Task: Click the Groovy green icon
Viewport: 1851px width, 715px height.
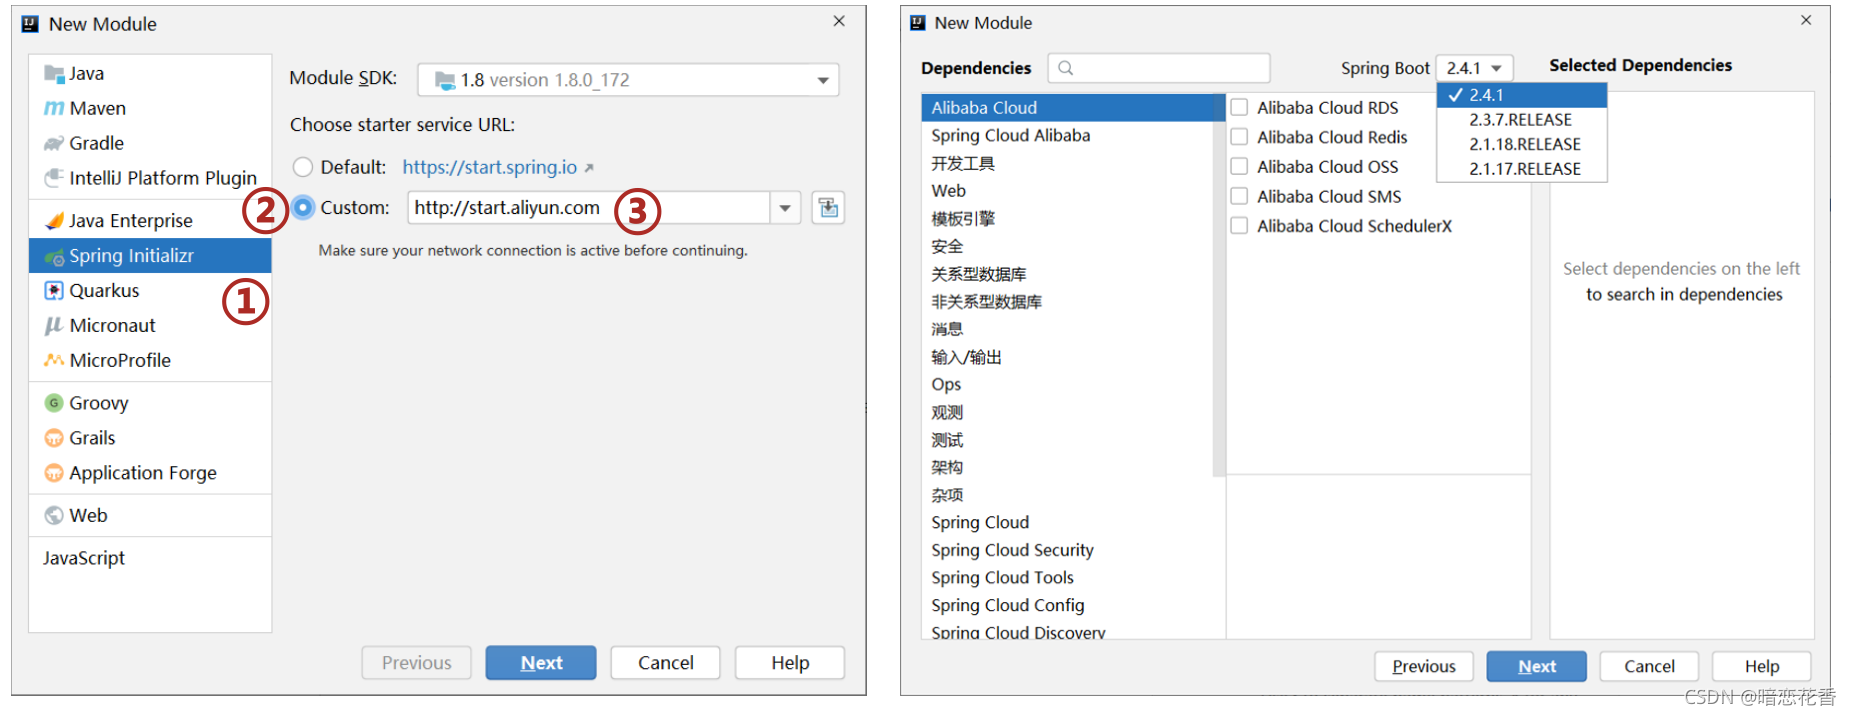Action: point(54,403)
